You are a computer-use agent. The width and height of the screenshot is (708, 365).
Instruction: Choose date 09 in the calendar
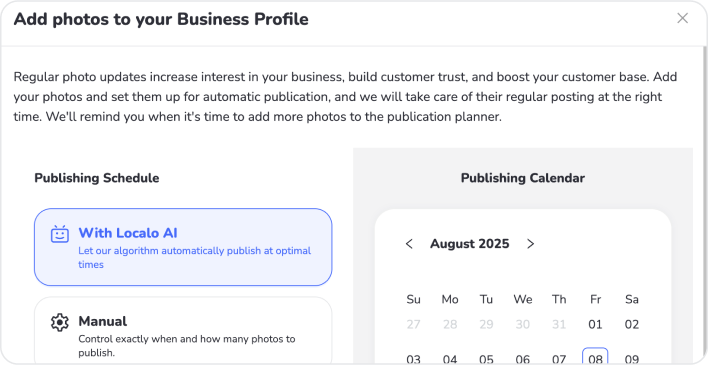tap(632, 359)
